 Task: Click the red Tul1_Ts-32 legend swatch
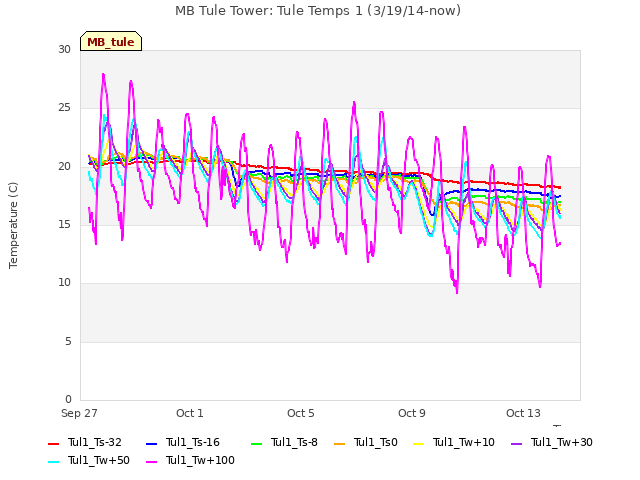(53, 444)
